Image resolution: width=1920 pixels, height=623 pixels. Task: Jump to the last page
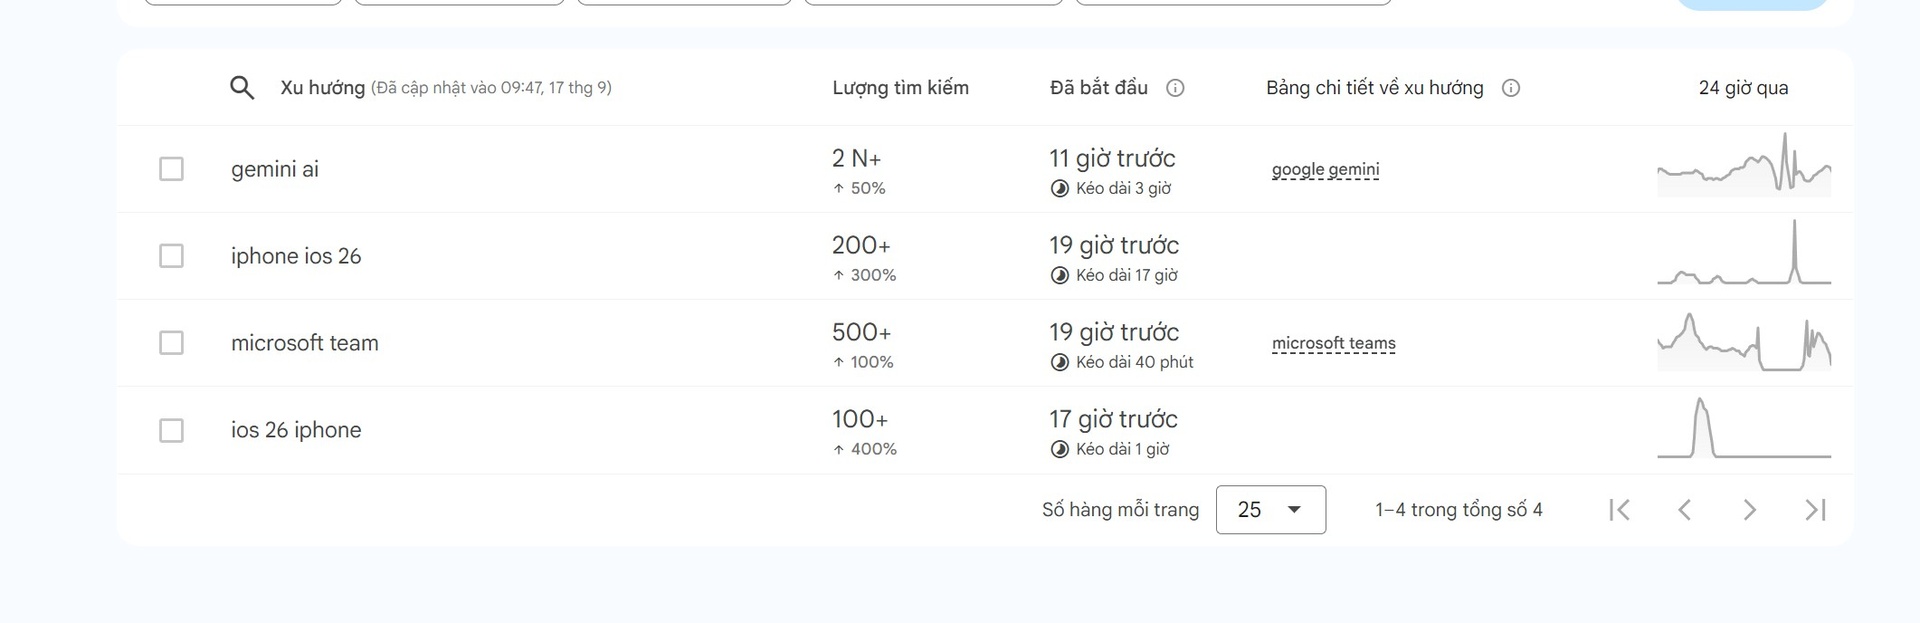tap(1815, 510)
